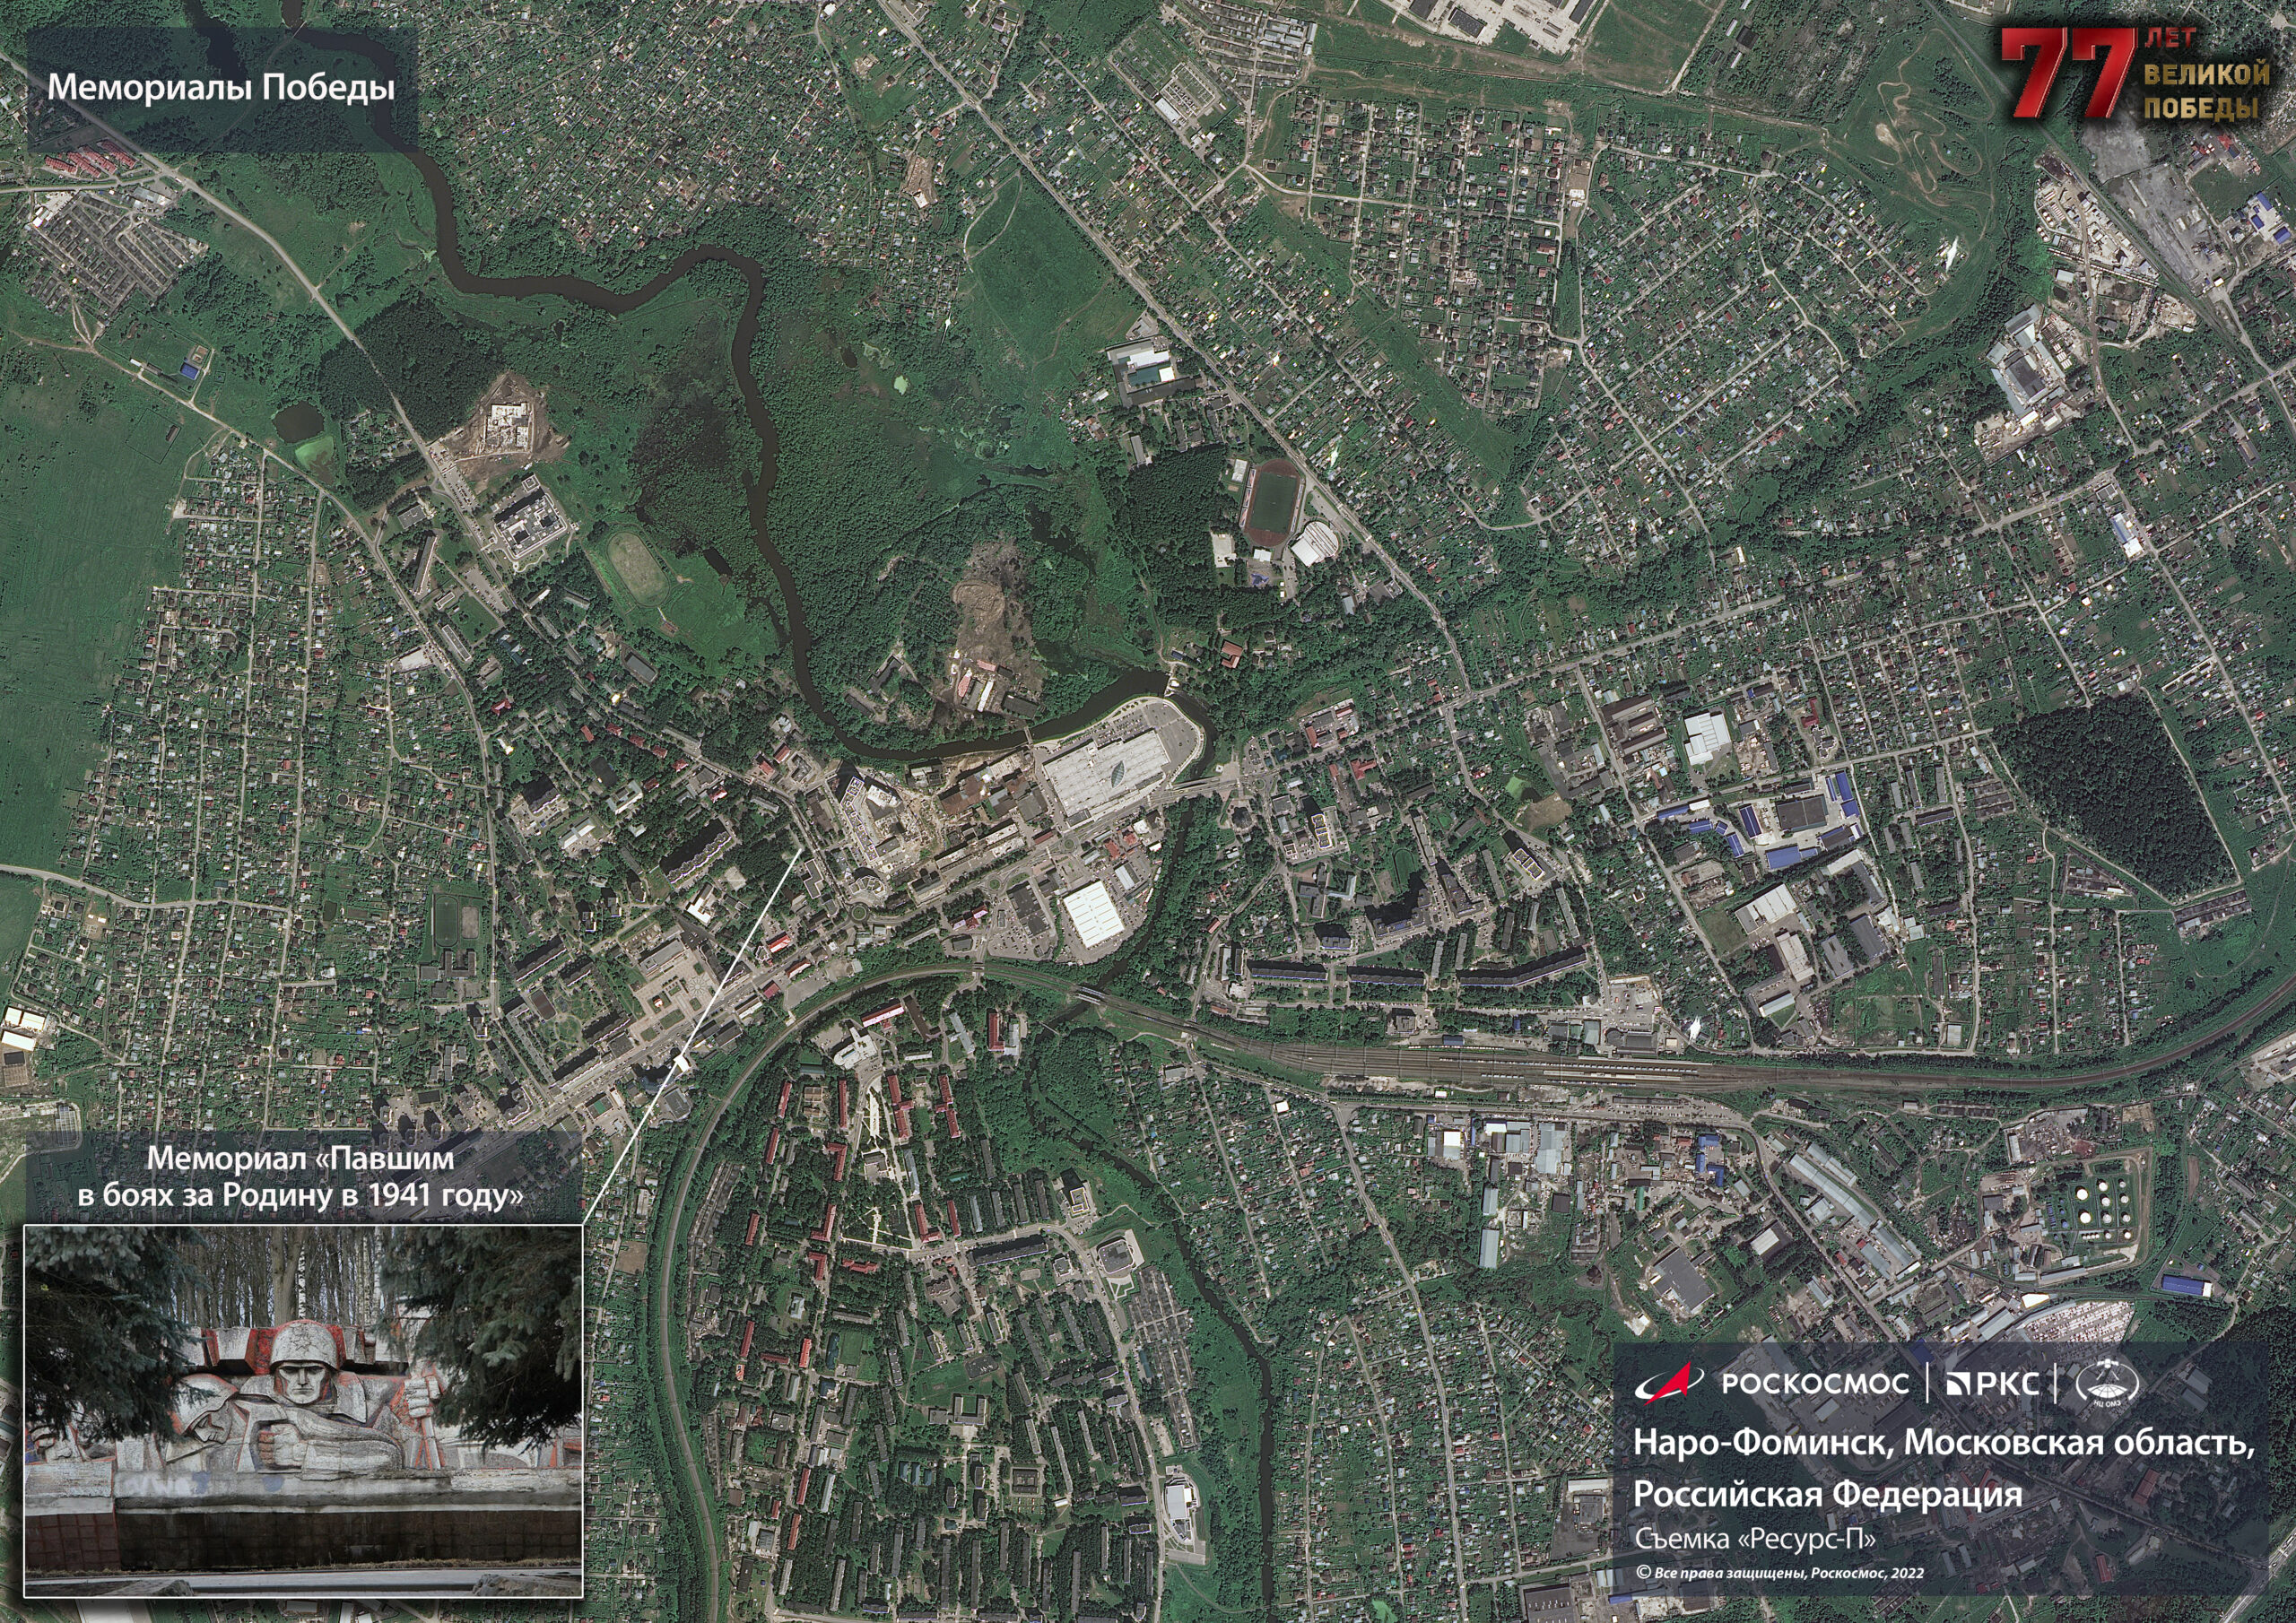Click the round НЦ ОМЗ emblem
Screen dimensions: 2296x1623
pyautogui.click(x=2107, y=1384)
